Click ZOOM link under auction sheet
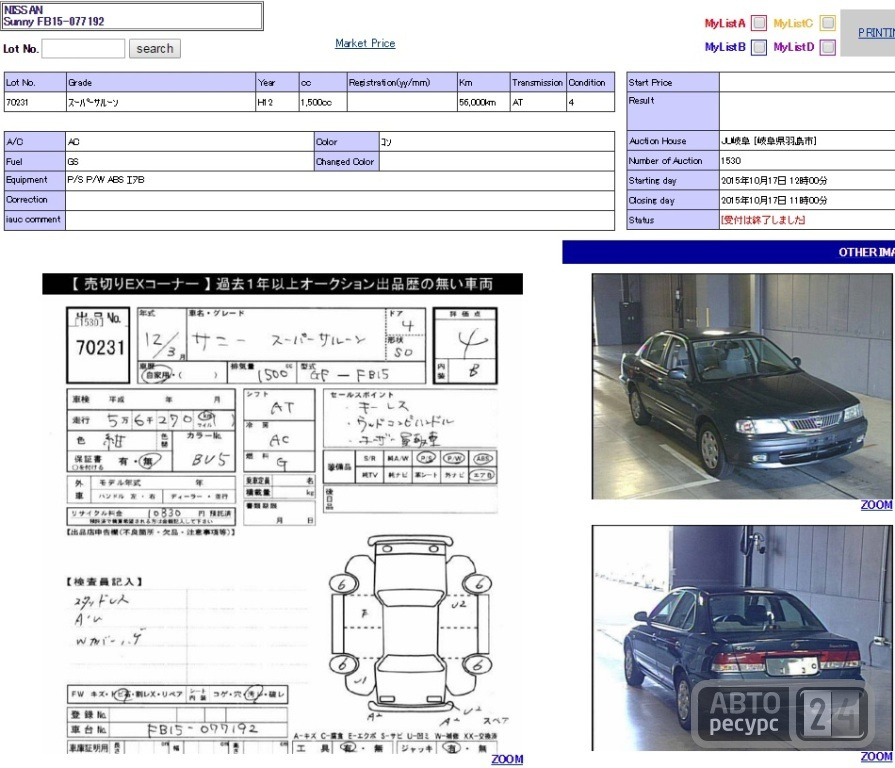The width and height of the screenshot is (895, 768). (507, 759)
